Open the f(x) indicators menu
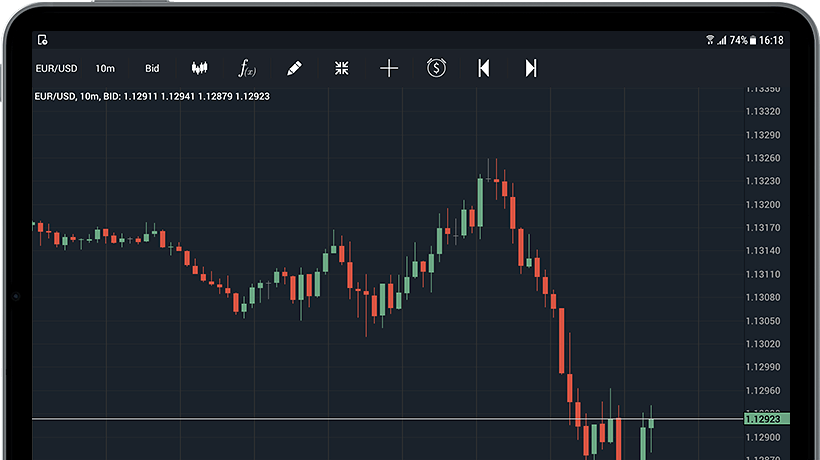Viewport: 820px width, 460px height. coord(247,68)
